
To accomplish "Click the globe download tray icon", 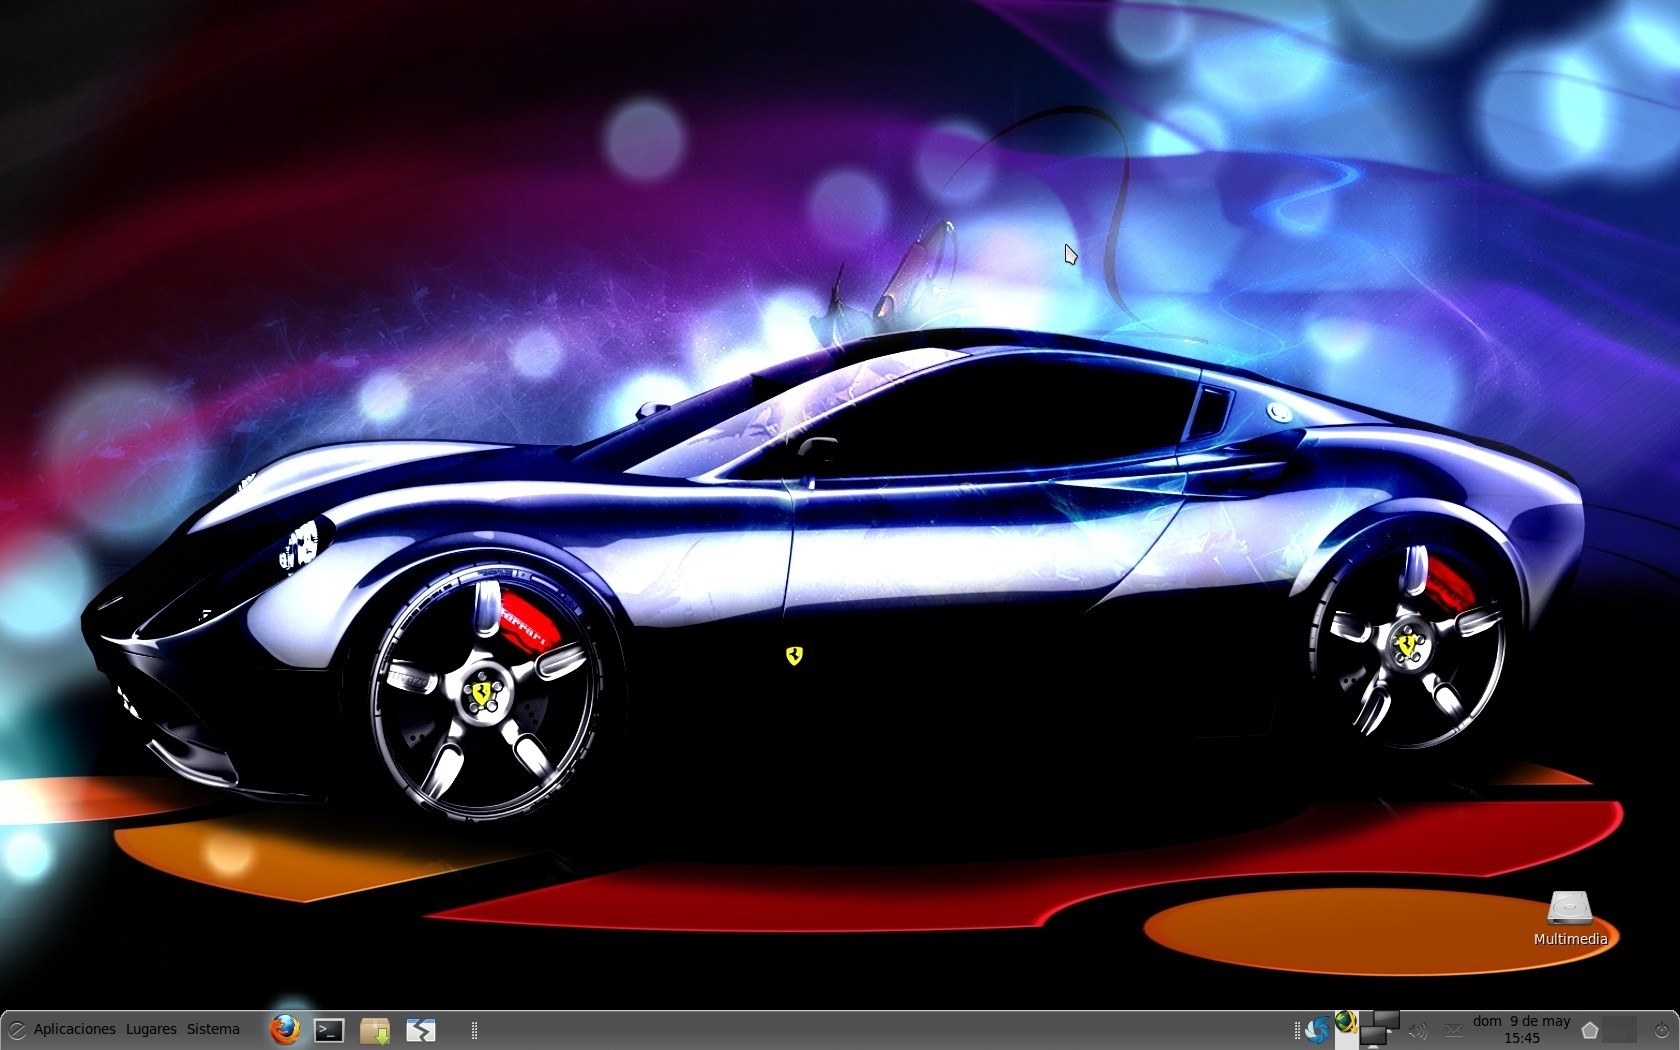I will tap(1346, 1022).
